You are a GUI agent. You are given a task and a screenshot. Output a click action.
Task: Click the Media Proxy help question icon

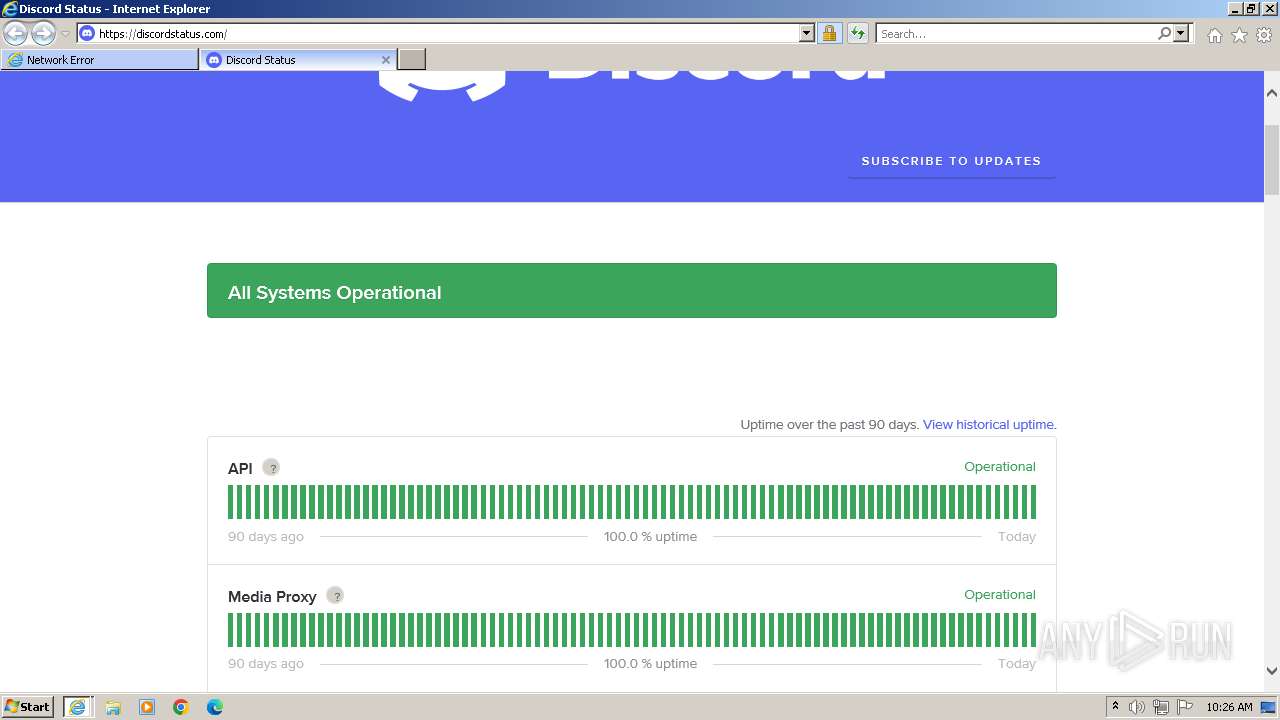click(335, 595)
